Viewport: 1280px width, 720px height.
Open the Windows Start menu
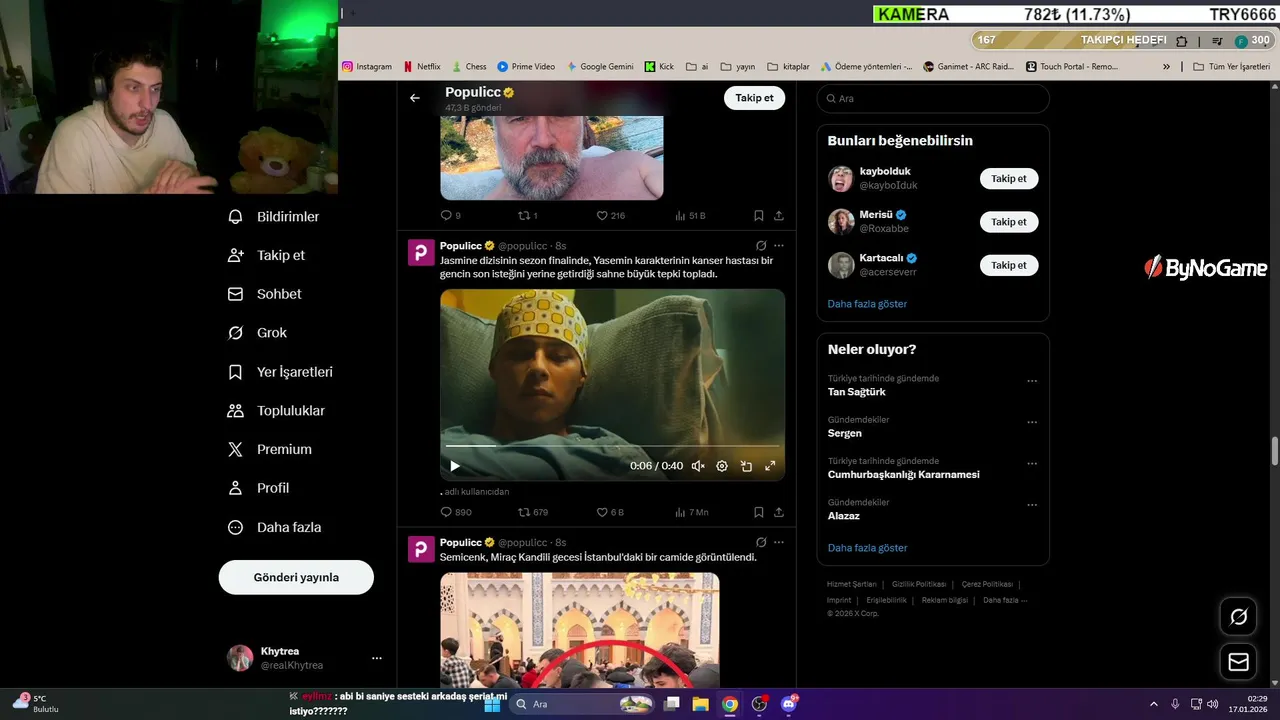[492, 704]
